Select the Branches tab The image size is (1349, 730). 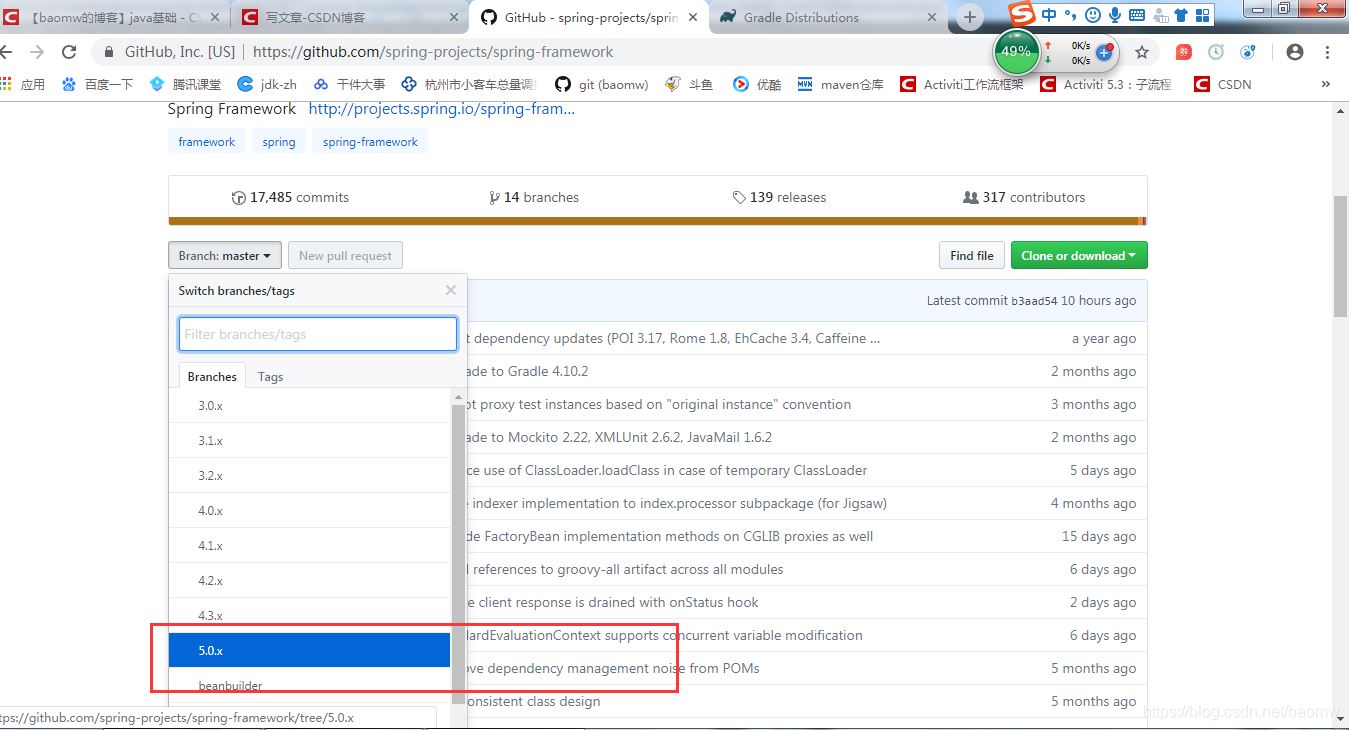pos(212,377)
